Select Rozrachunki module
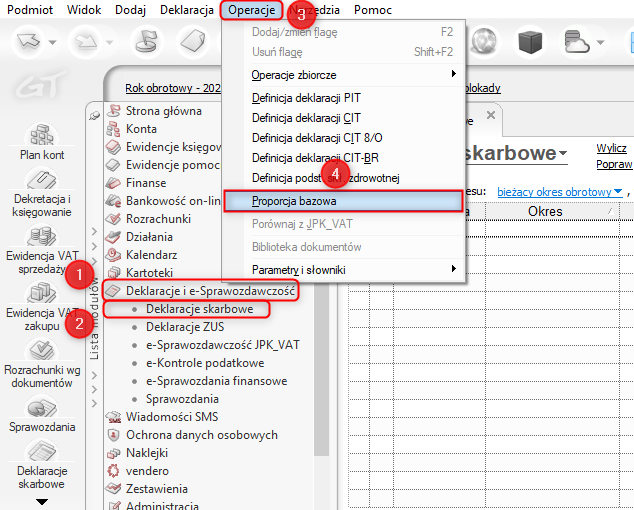Viewport: 634px width, 510px height. pyautogui.click(x=158, y=219)
